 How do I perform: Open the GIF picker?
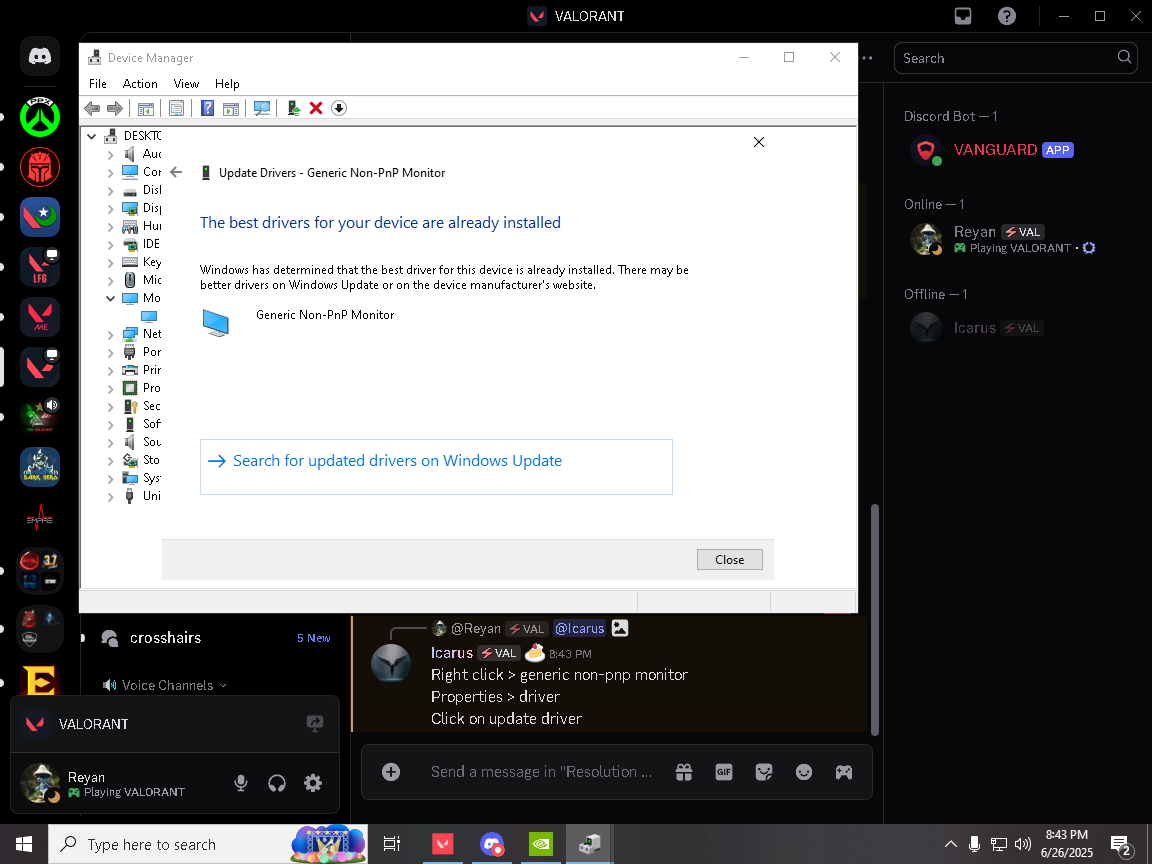tap(724, 772)
